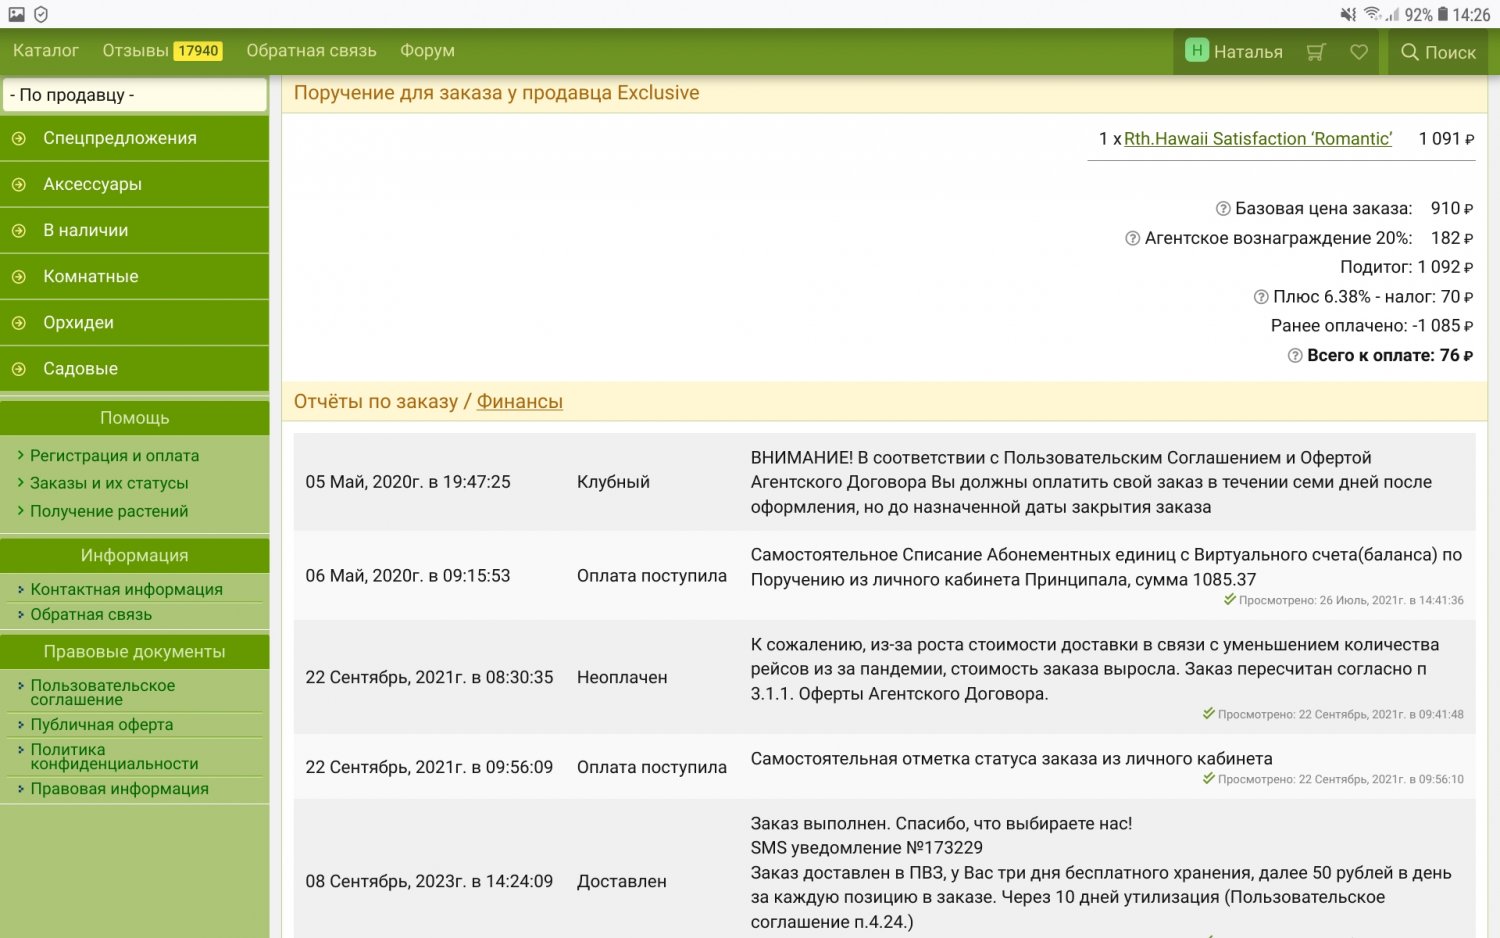Viewport: 1500px width, 938px height.
Task: Click the Поиск search magnifier
Action: pyautogui.click(x=1410, y=52)
